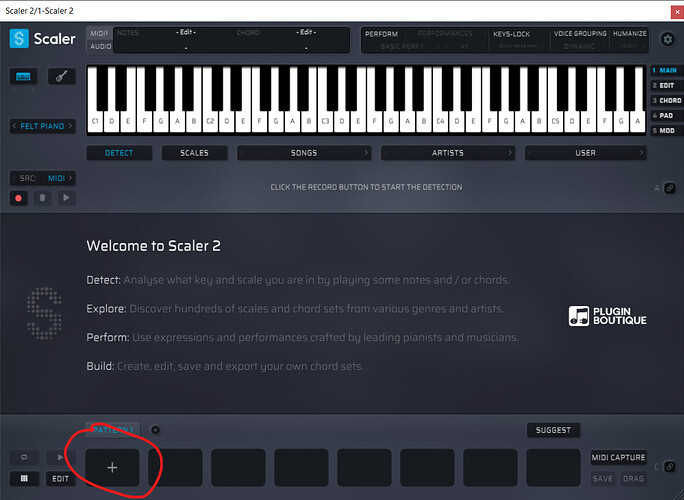Switch to the 3 CHORD tab
This screenshot has width=684, height=500.
pyautogui.click(x=667, y=100)
